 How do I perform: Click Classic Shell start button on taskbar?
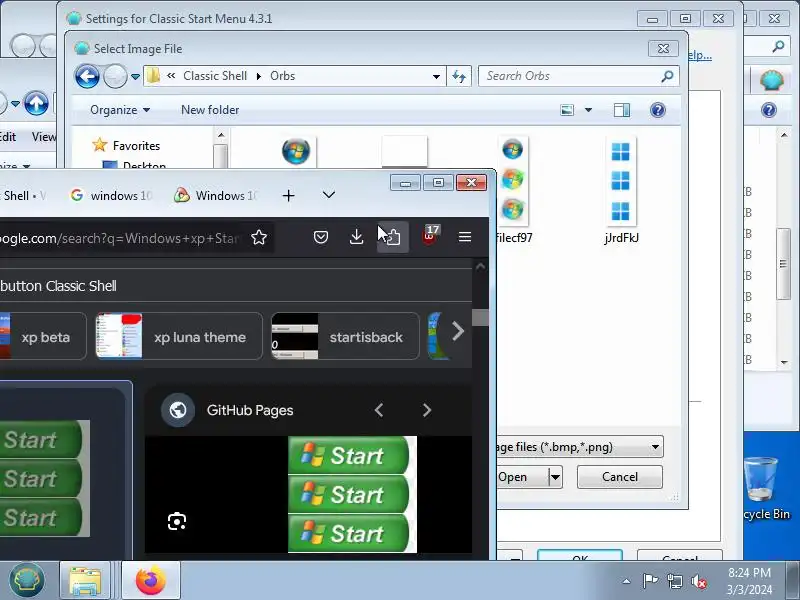pos(27,580)
